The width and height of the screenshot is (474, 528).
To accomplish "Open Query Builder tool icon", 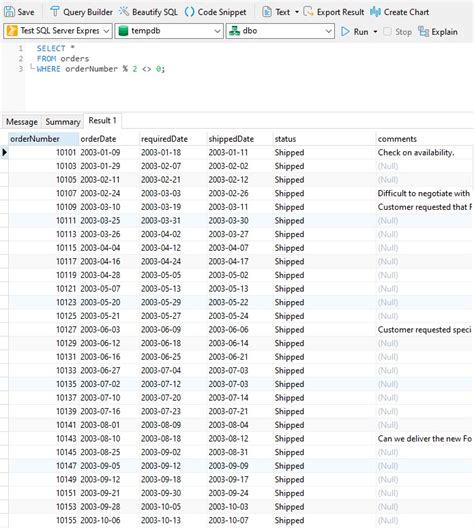I will [x=55, y=12].
